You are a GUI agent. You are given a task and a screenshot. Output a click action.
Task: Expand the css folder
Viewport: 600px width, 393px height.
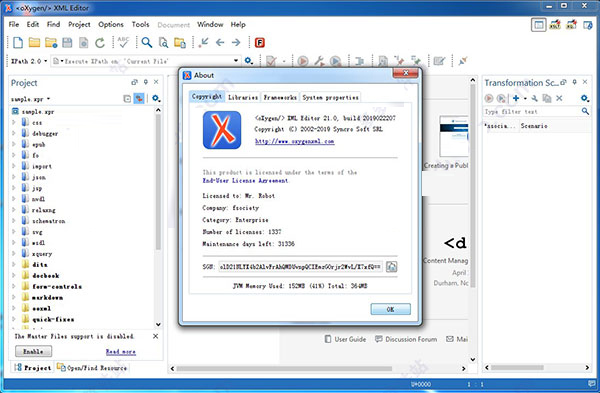coord(14,122)
